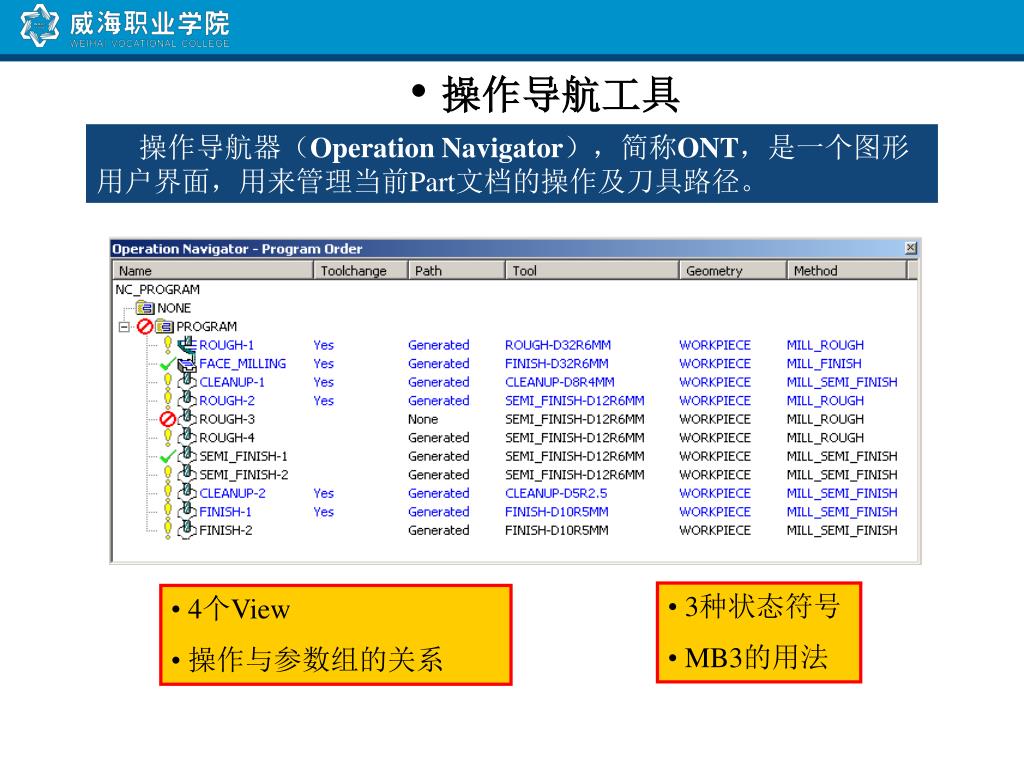Click the exclamation status beside CLEANUP-1
Viewport: 1024px width, 768px height.
point(168,381)
